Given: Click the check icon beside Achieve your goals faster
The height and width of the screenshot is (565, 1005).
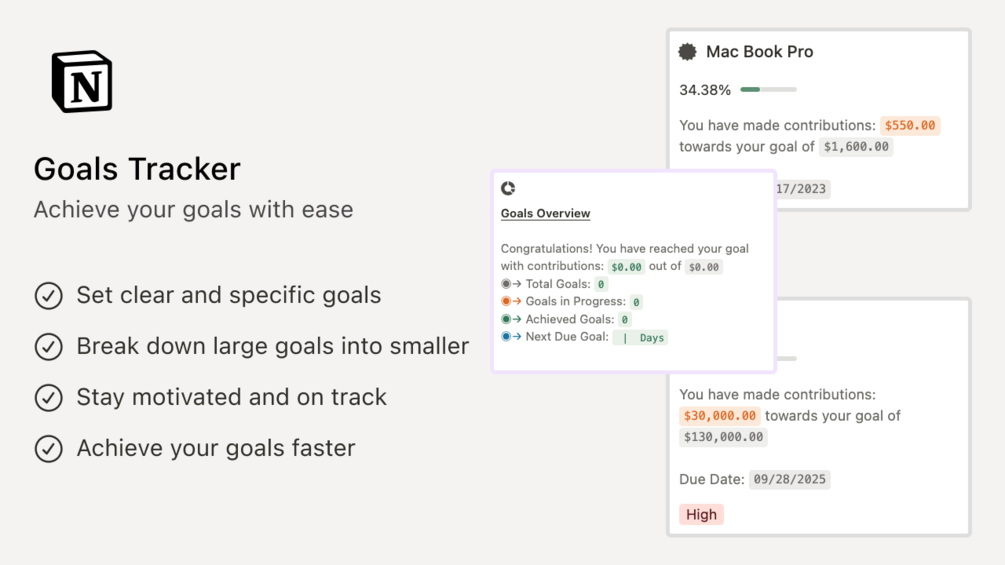Looking at the screenshot, I should coord(48,448).
